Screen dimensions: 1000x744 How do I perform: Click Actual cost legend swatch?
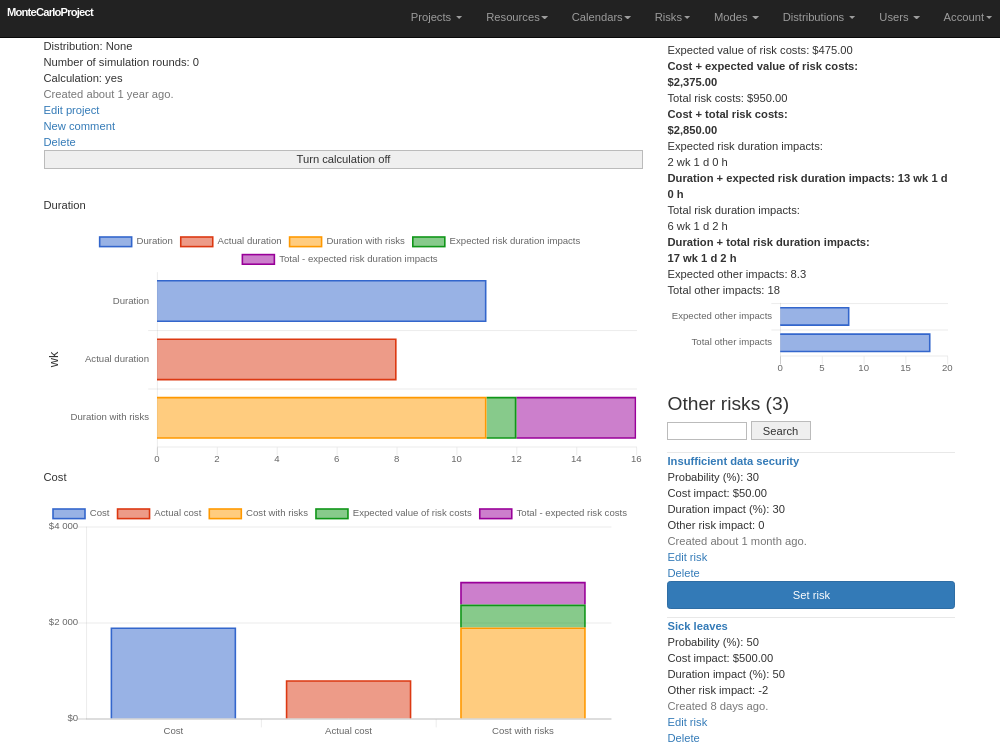pyautogui.click(x=133, y=514)
